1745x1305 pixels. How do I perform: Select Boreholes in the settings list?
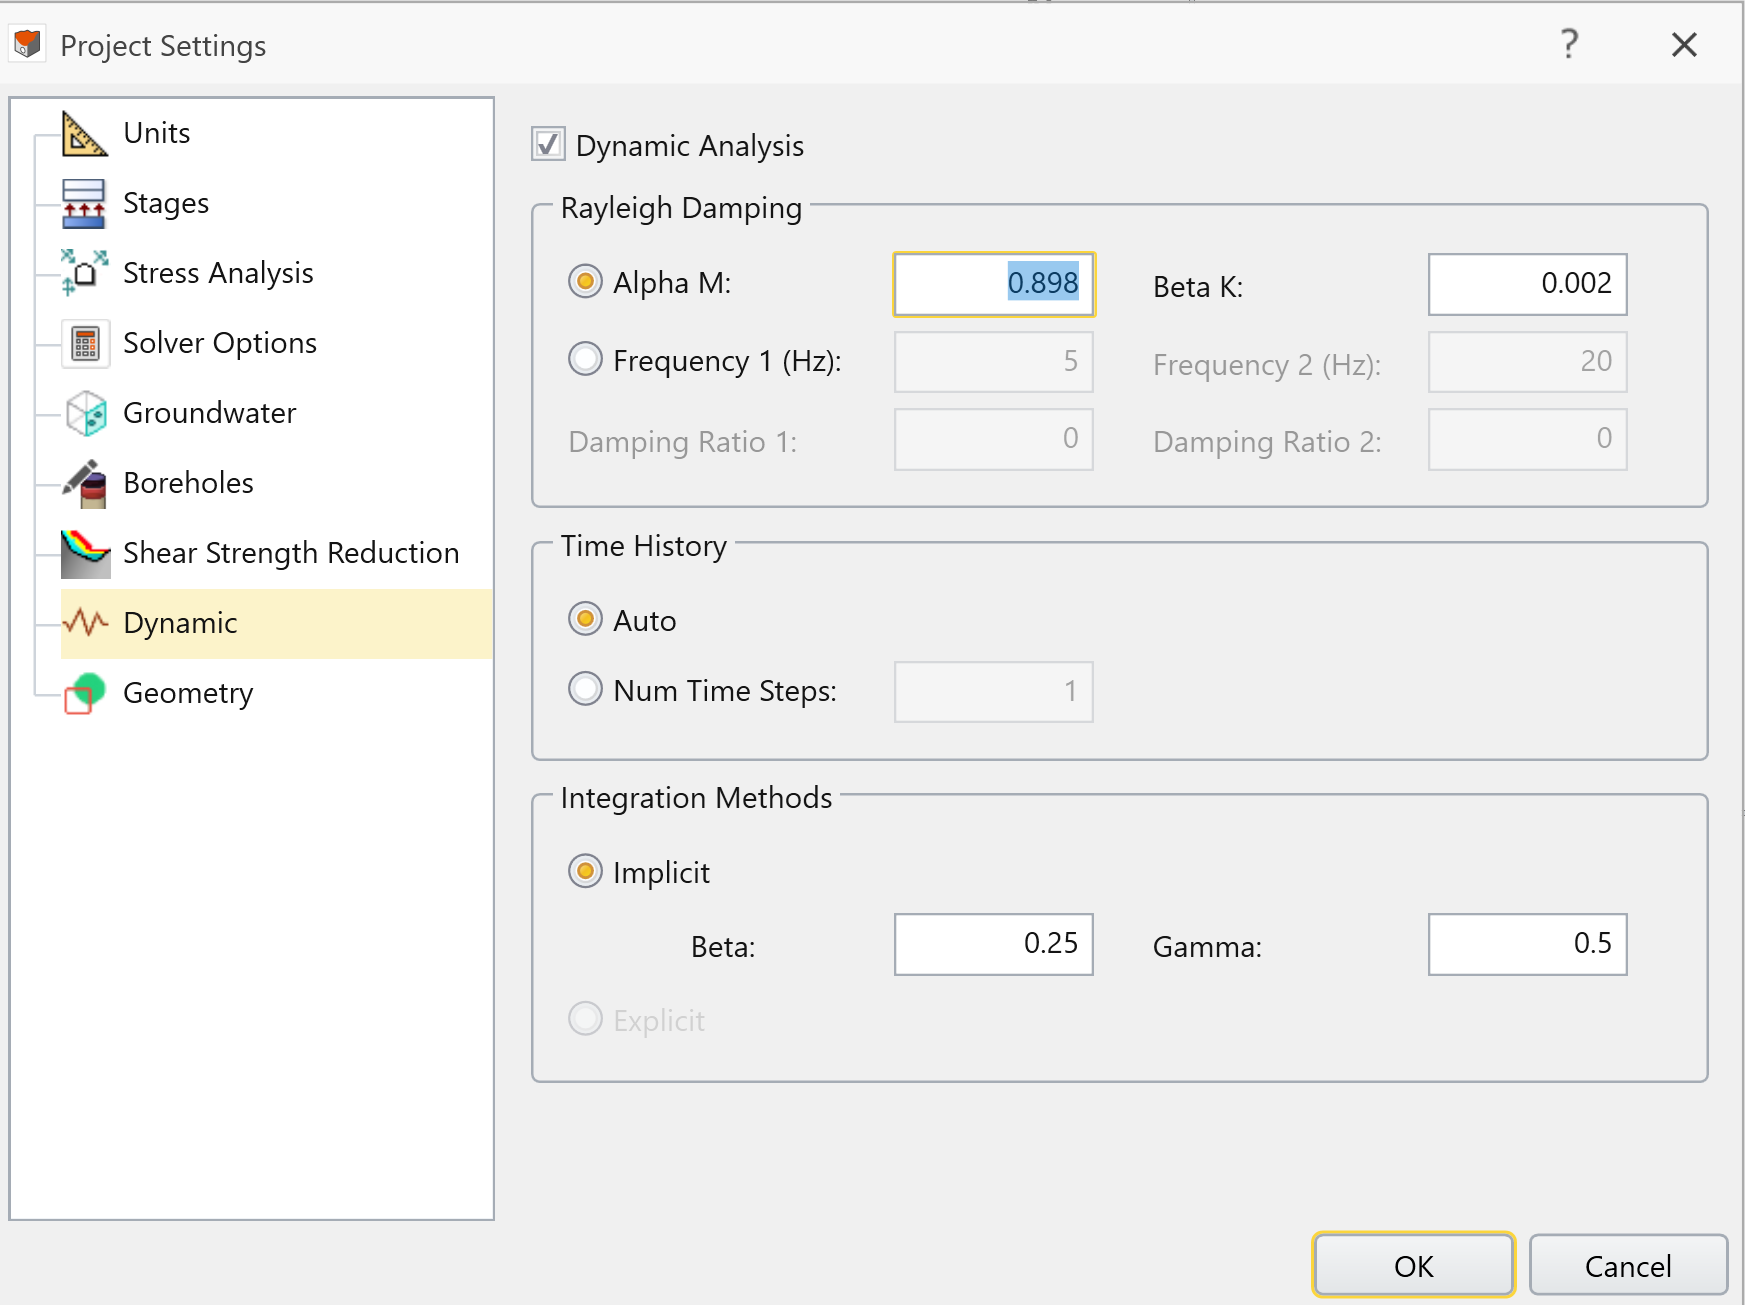[188, 483]
